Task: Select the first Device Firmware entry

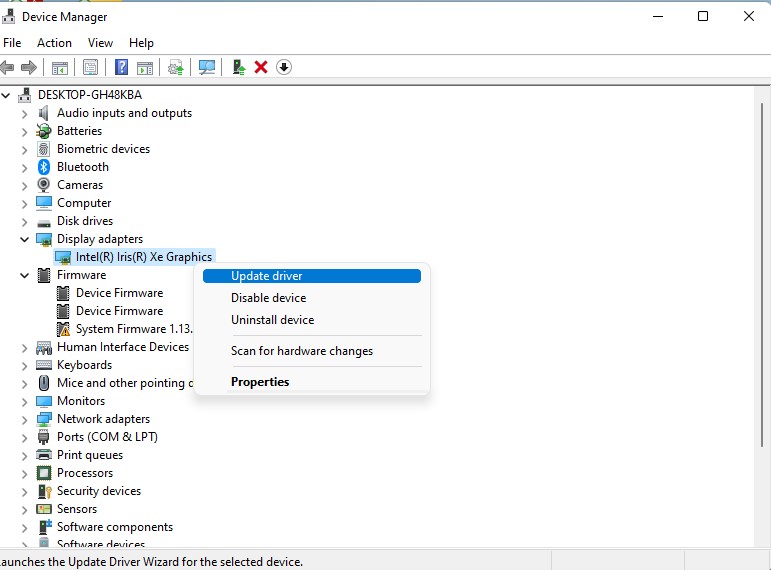Action: (x=119, y=293)
